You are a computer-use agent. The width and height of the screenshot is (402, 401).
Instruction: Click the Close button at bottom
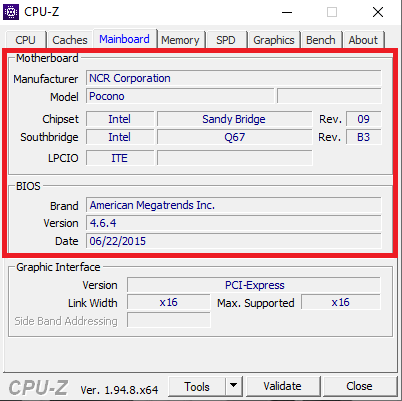click(359, 386)
